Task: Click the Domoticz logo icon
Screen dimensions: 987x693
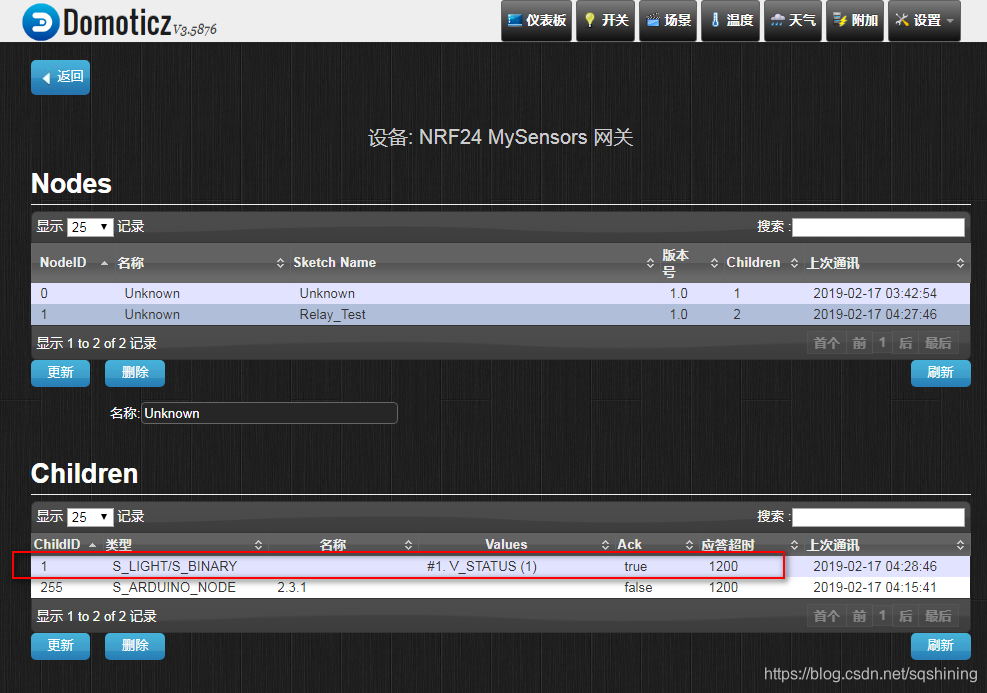Action: pyautogui.click(x=41, y=22)
